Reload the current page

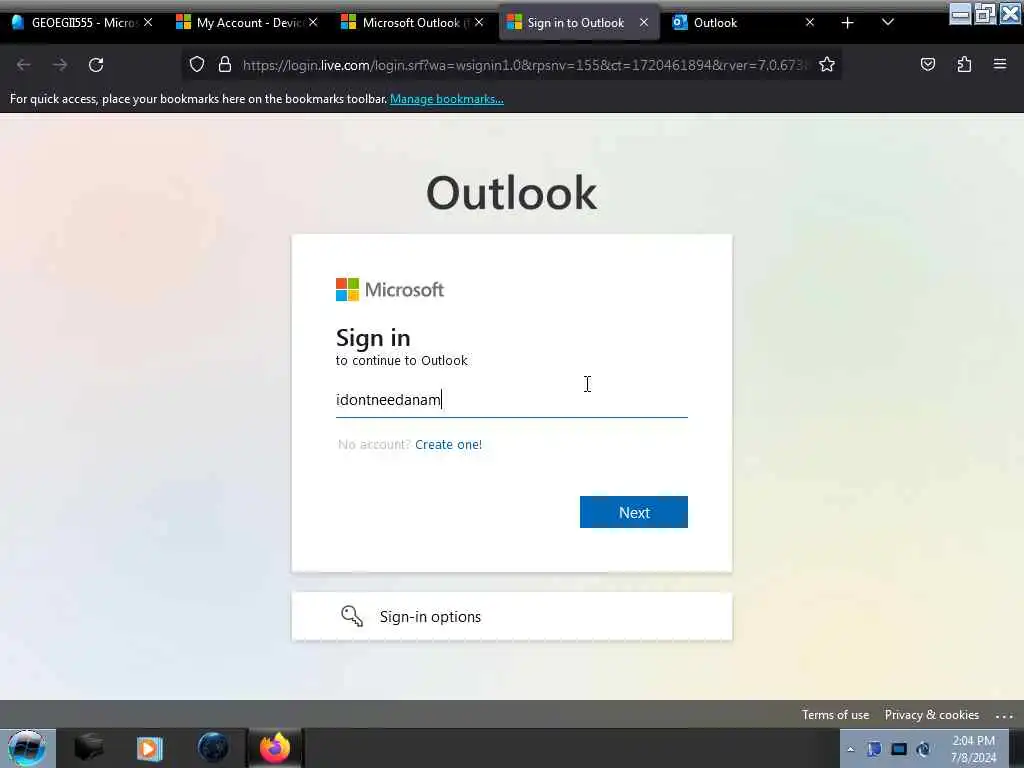[x=96, y=65]
